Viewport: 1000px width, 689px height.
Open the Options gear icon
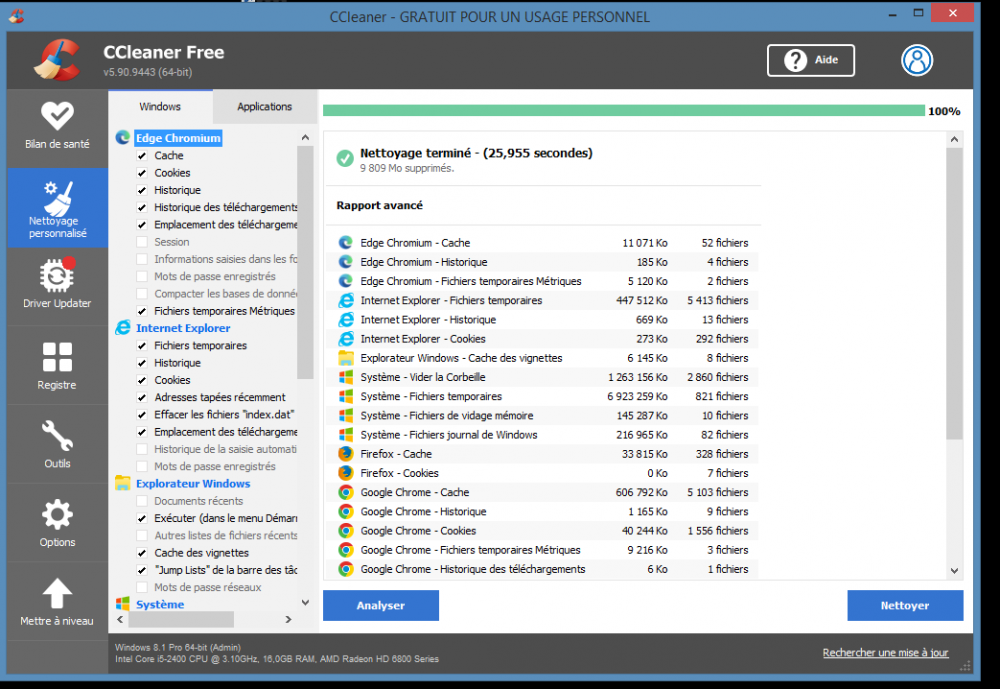click(57, 514)
